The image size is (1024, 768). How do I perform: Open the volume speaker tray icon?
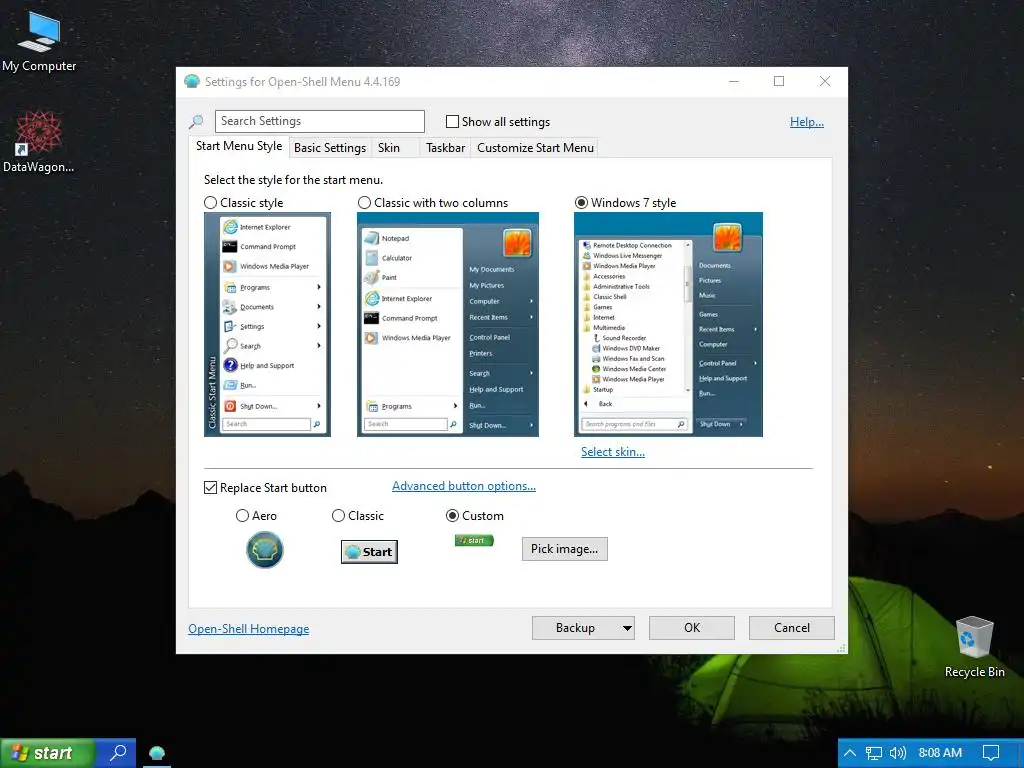(898, 753)
